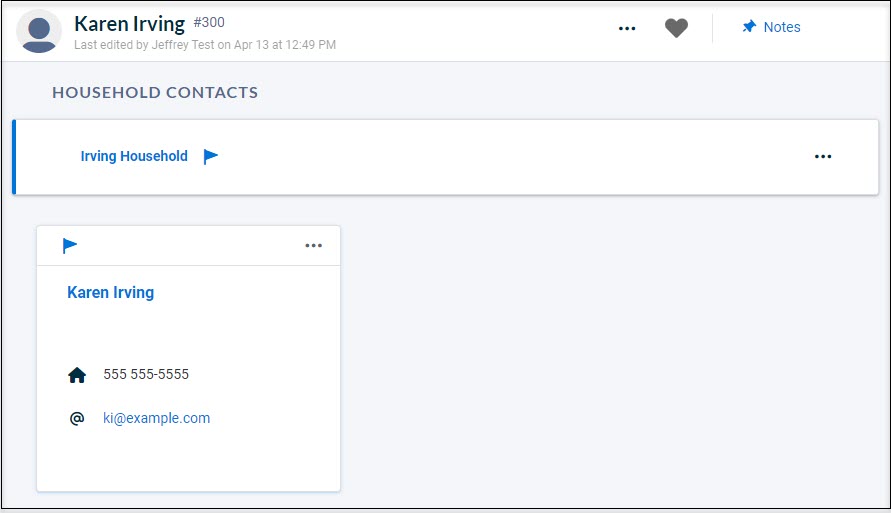Click the flag icon on Karen Irving's card
This screenshot has height=513, width=891.
point(69,245)
